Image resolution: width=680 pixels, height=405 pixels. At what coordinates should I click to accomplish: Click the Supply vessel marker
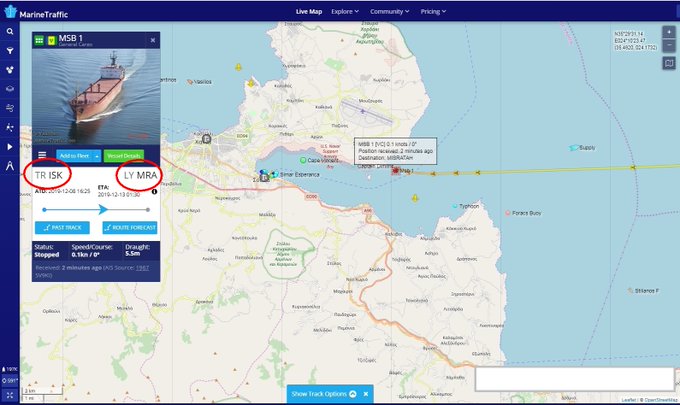click(x=574, y=148)
